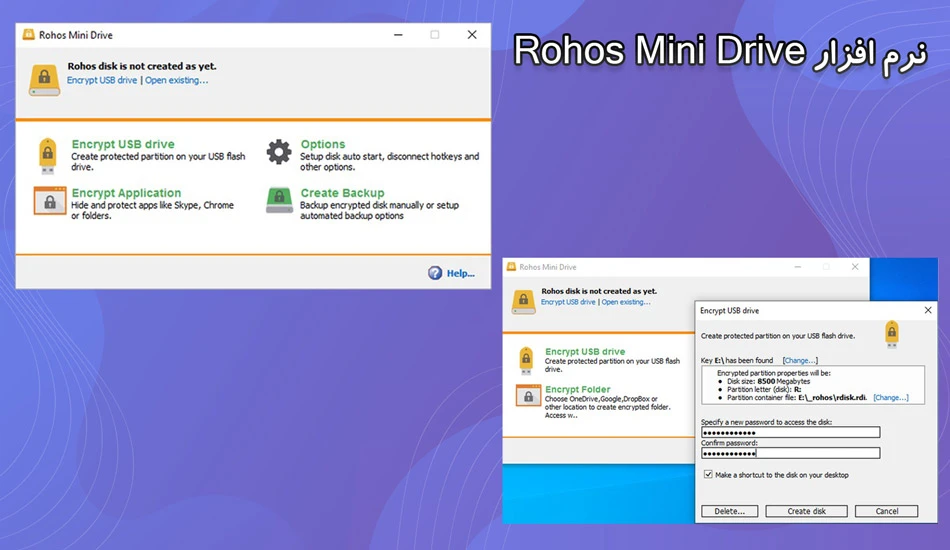Click the Rohos app icon in small window title bar
Image resolution: width=950 pixels, height=550 pixels.
[x=511, y=267]
